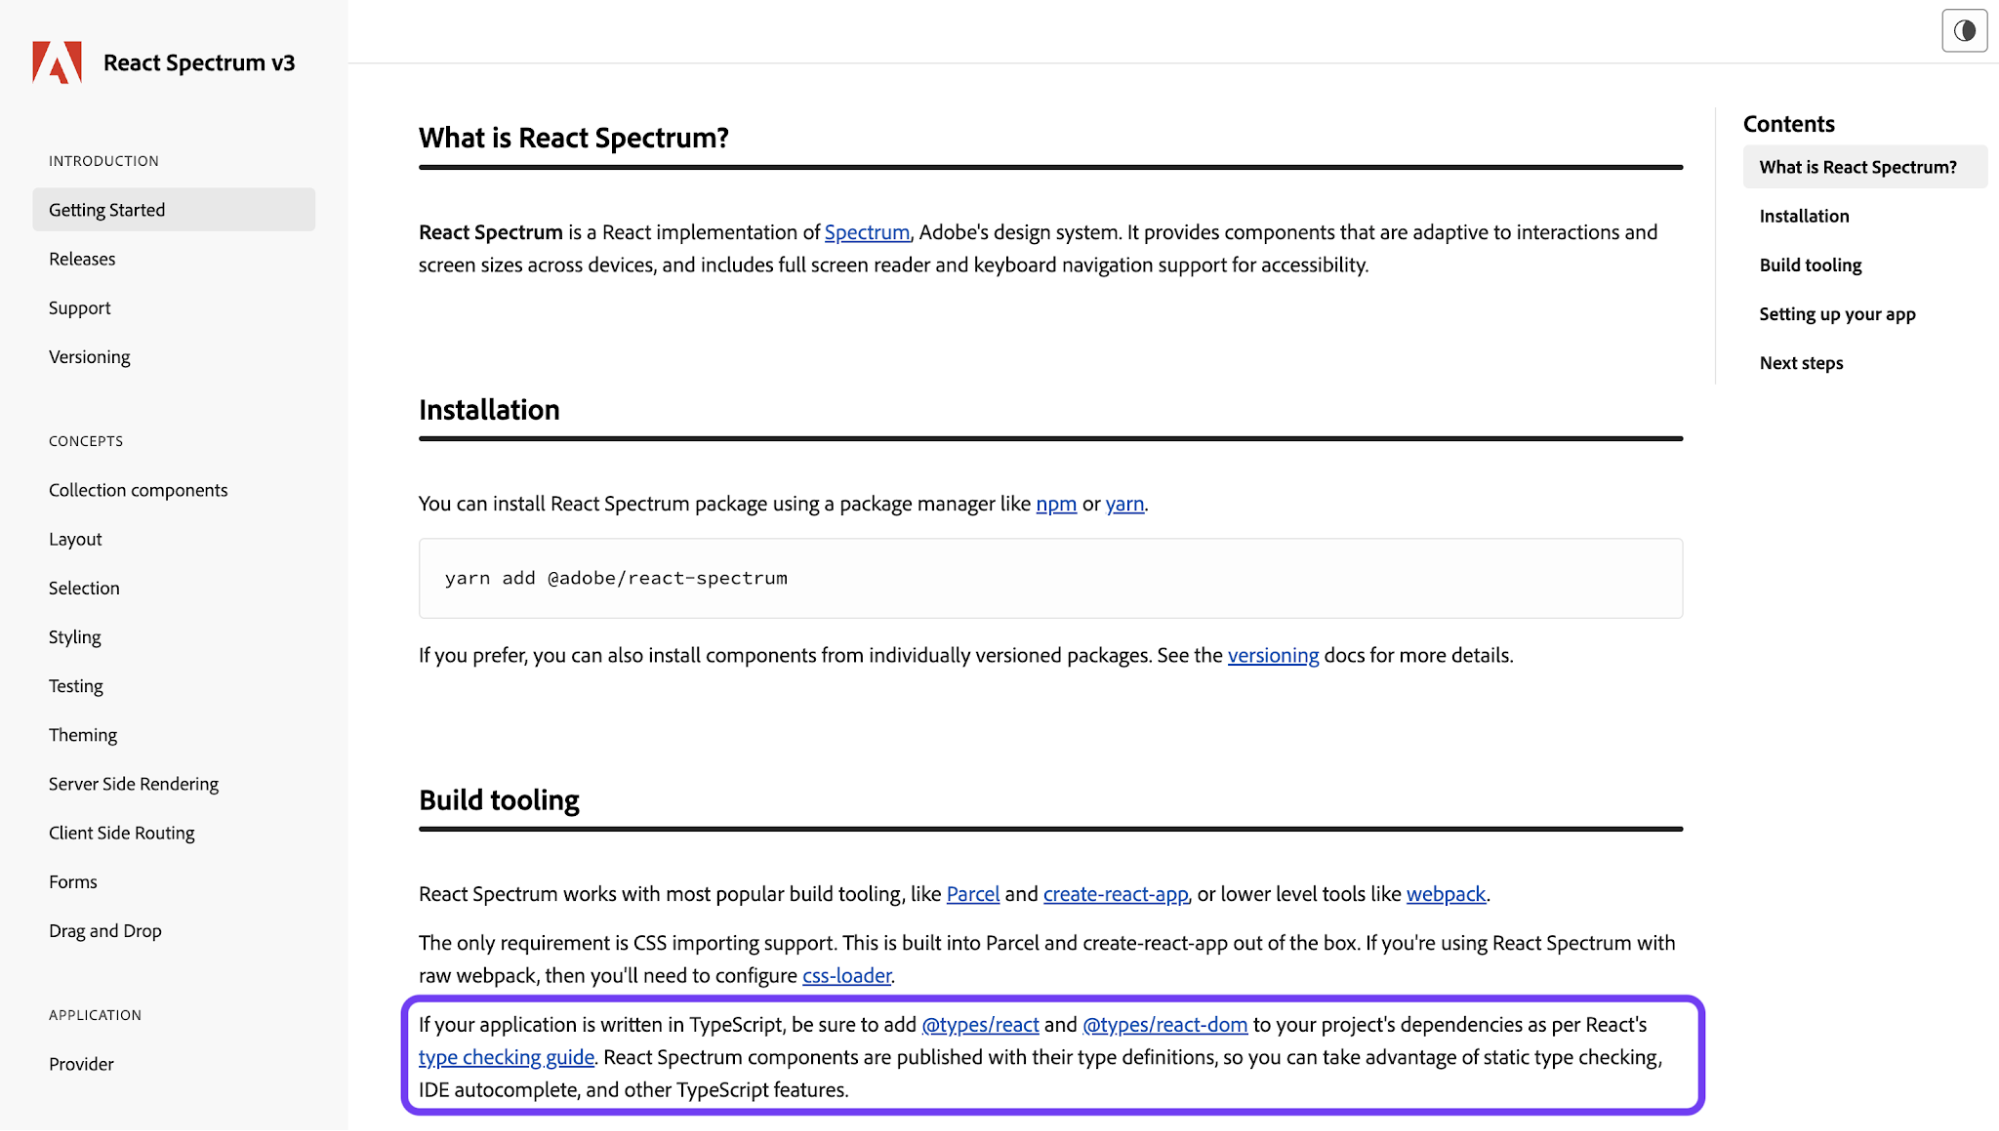Follow the Spectrum design system link
This screenshot has height=1131, width=1999.
tap(866, 232)
